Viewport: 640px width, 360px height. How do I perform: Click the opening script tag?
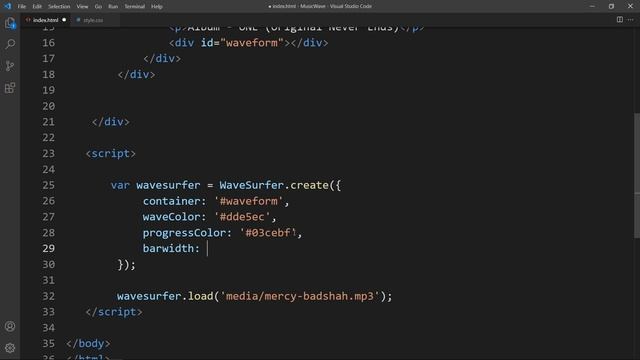(110, 153)
